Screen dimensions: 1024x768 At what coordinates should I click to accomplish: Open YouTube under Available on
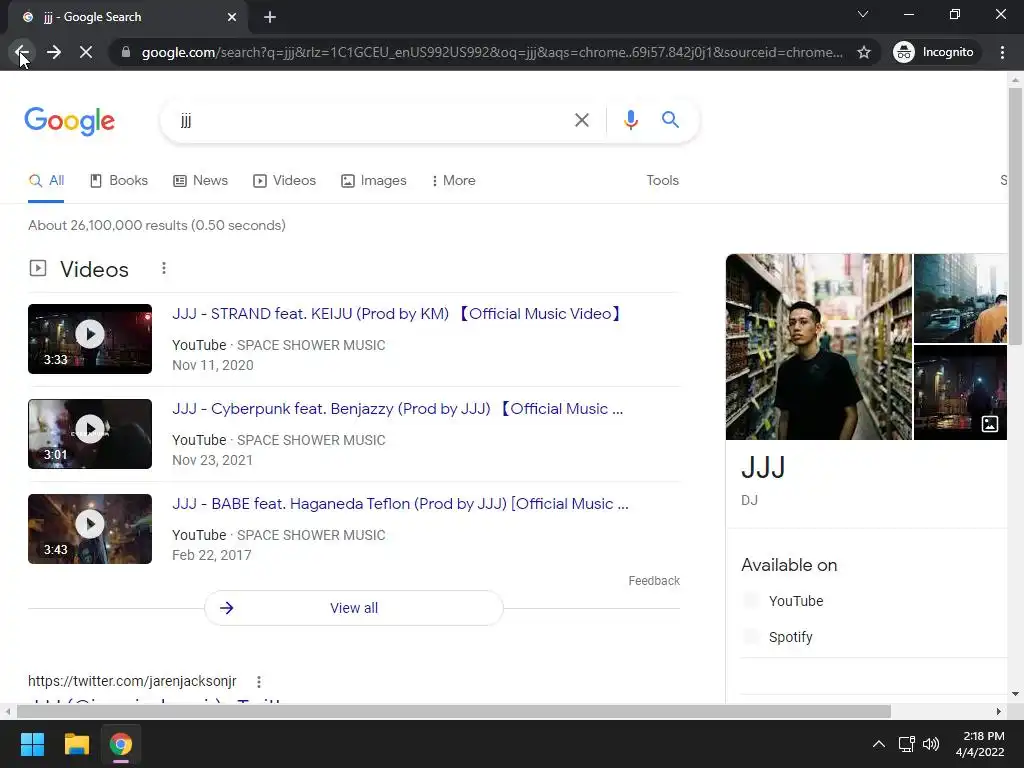point(795,601)
